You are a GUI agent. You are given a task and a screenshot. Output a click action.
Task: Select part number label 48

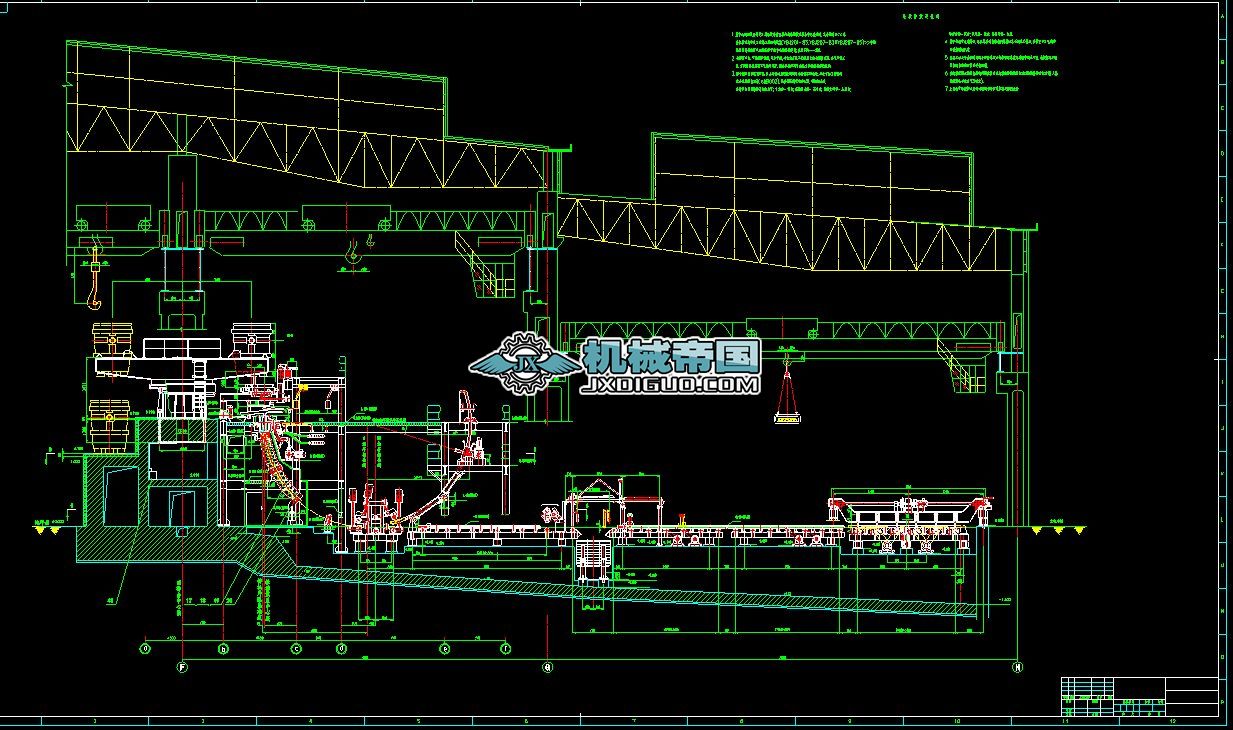(110, 601)
